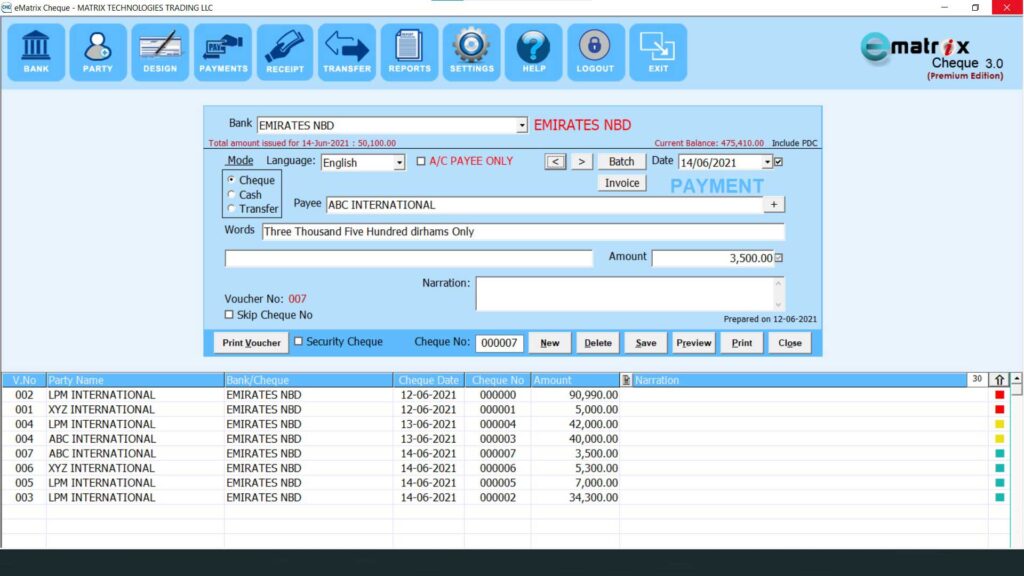Open the cheque Design tool
1024x576 pixels.
coord(160,50)
